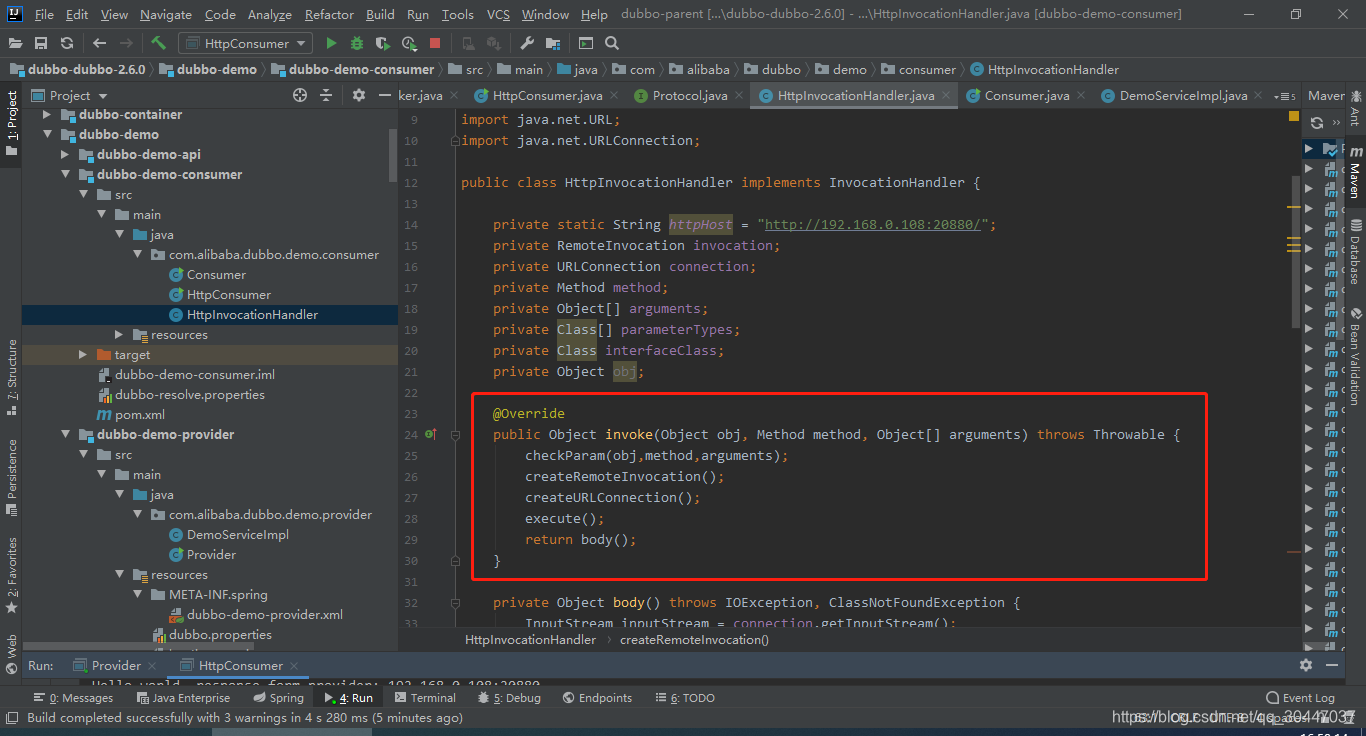Navigate back with the left arrow icon

pyautogui.click(x=99, y=43)
